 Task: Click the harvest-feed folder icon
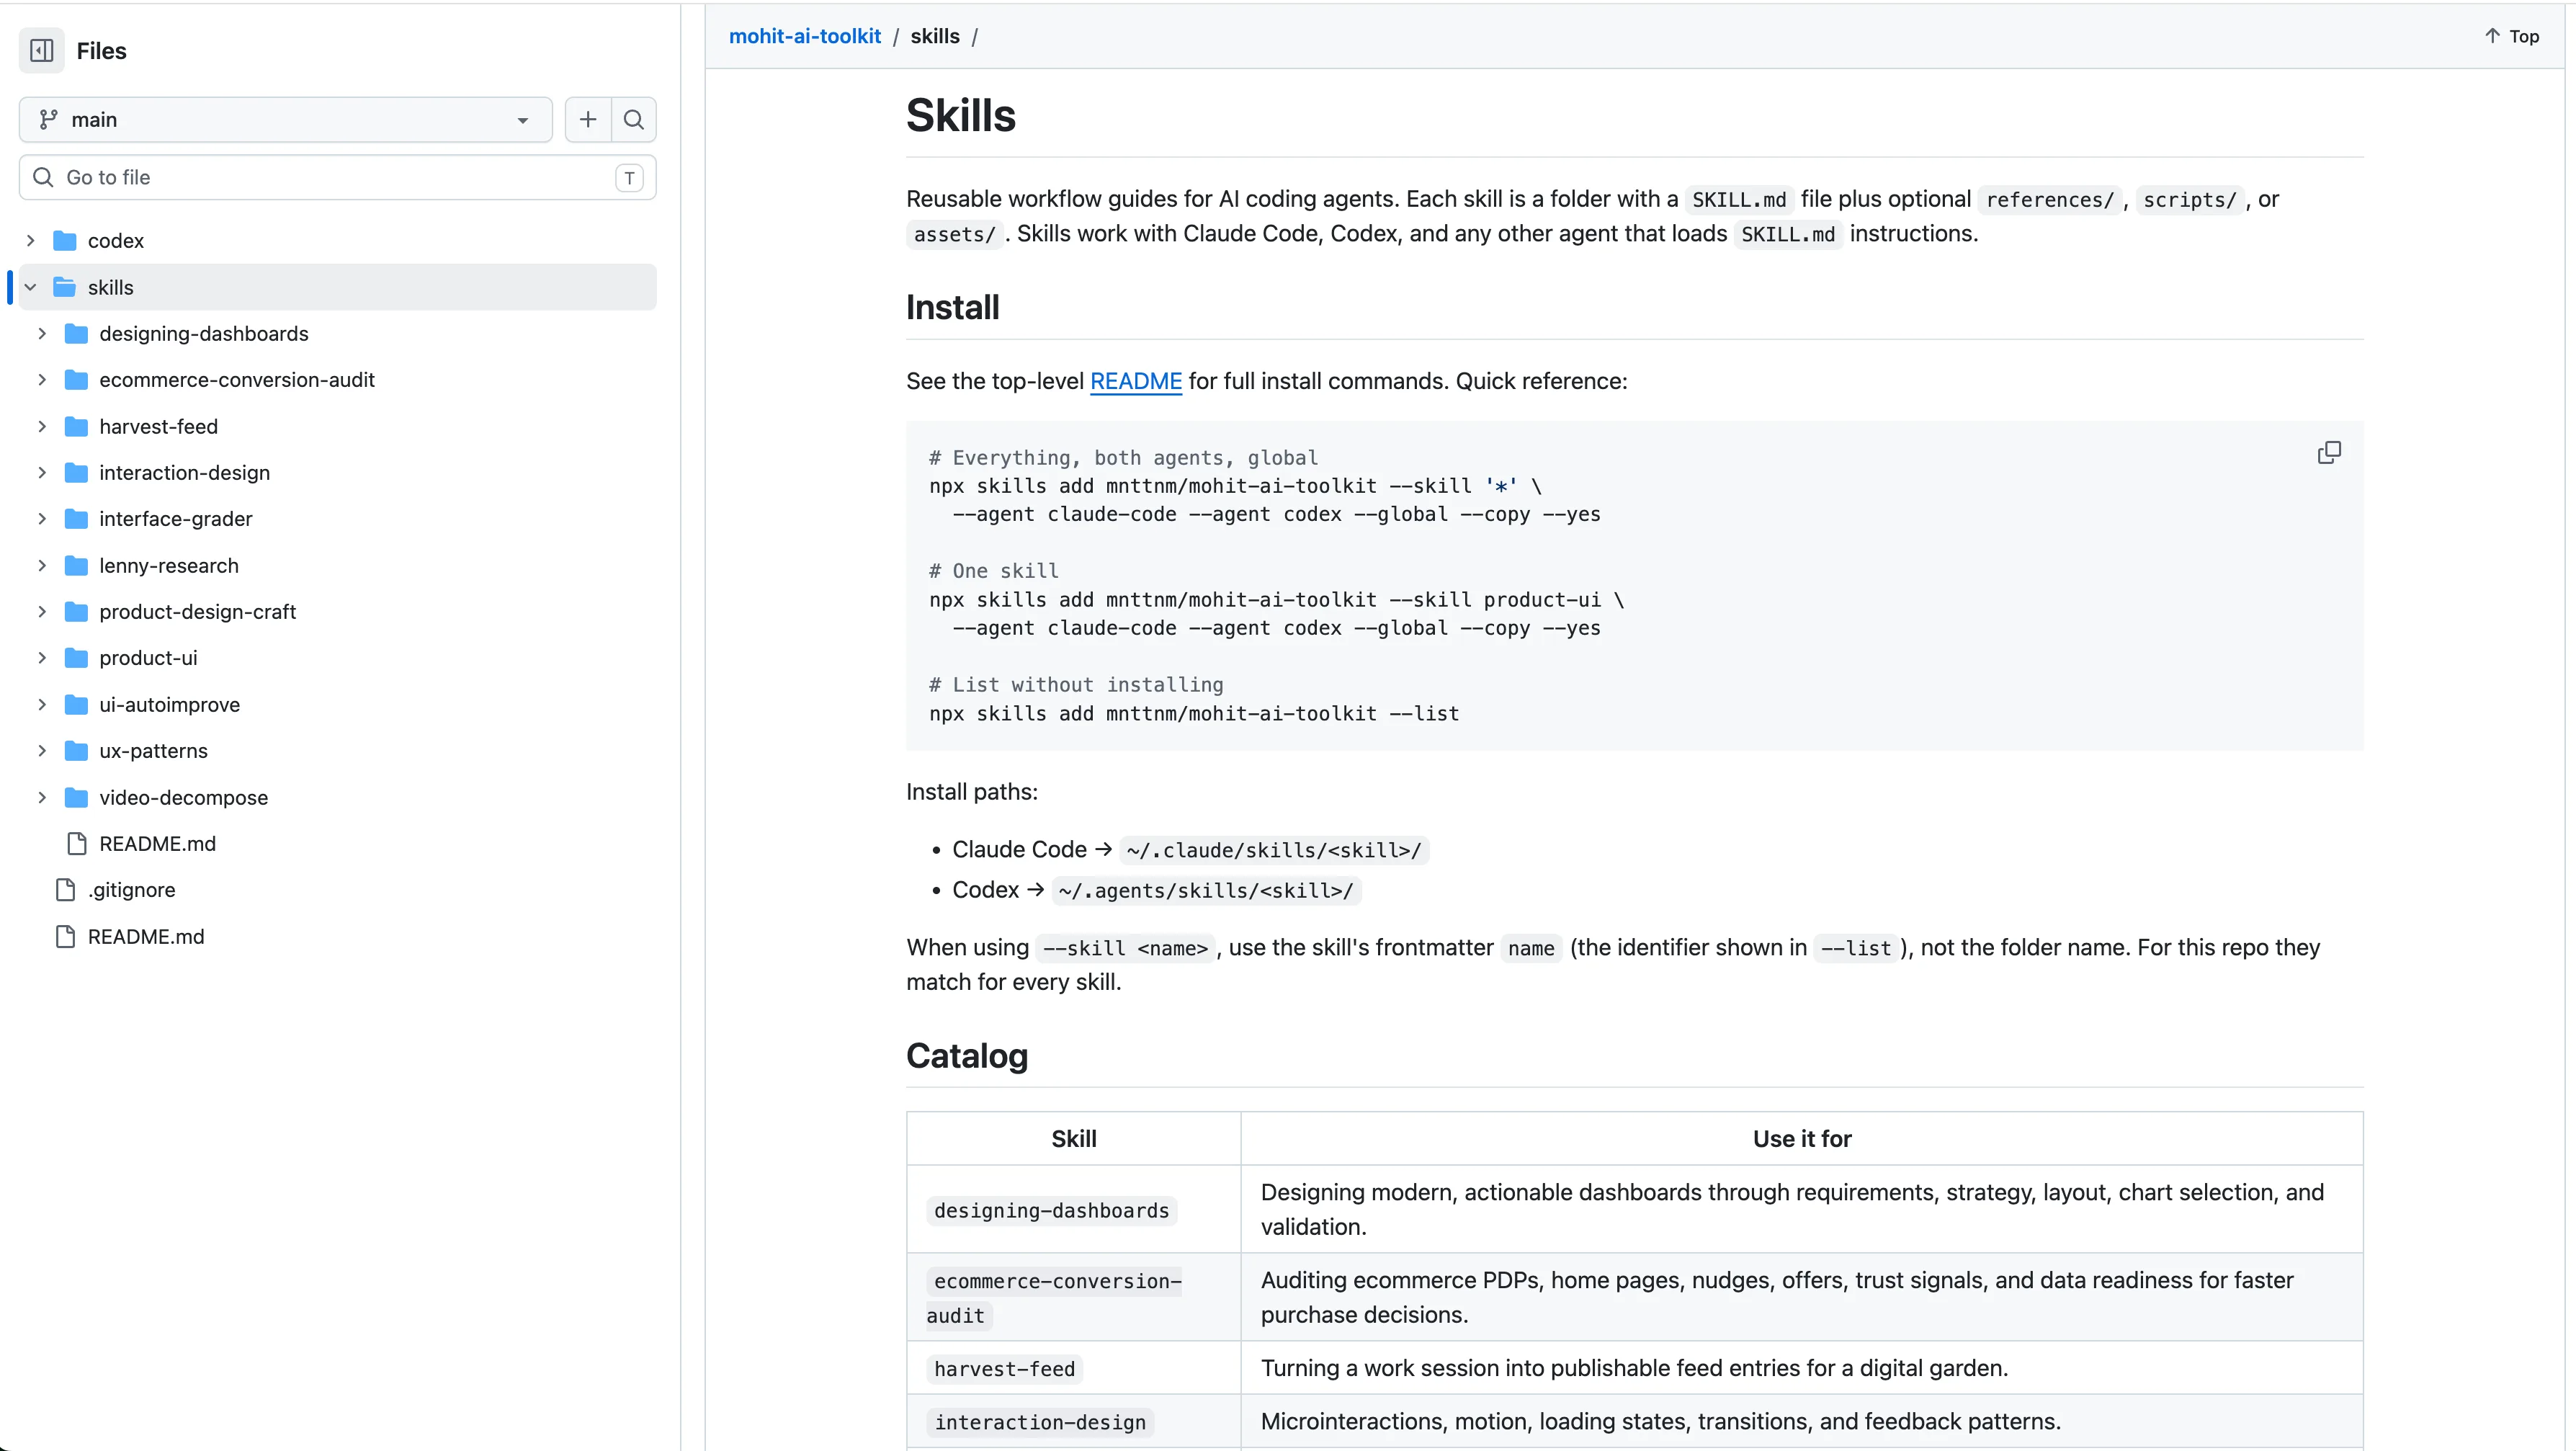coord(76,426)
